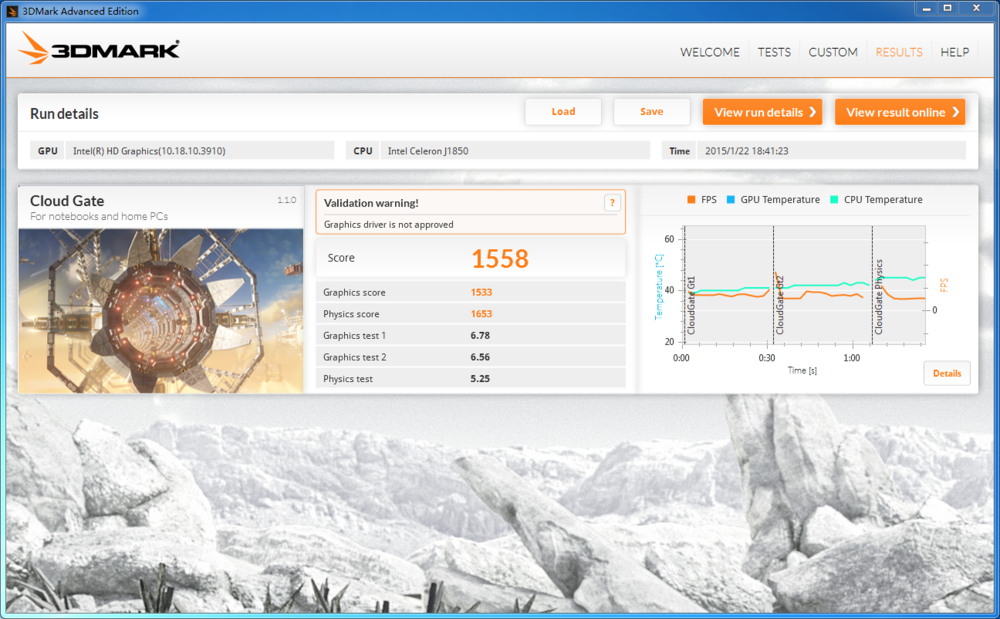Select the RESULTS tab
This screenshot has width=1000, height=619.
point(899,52)
